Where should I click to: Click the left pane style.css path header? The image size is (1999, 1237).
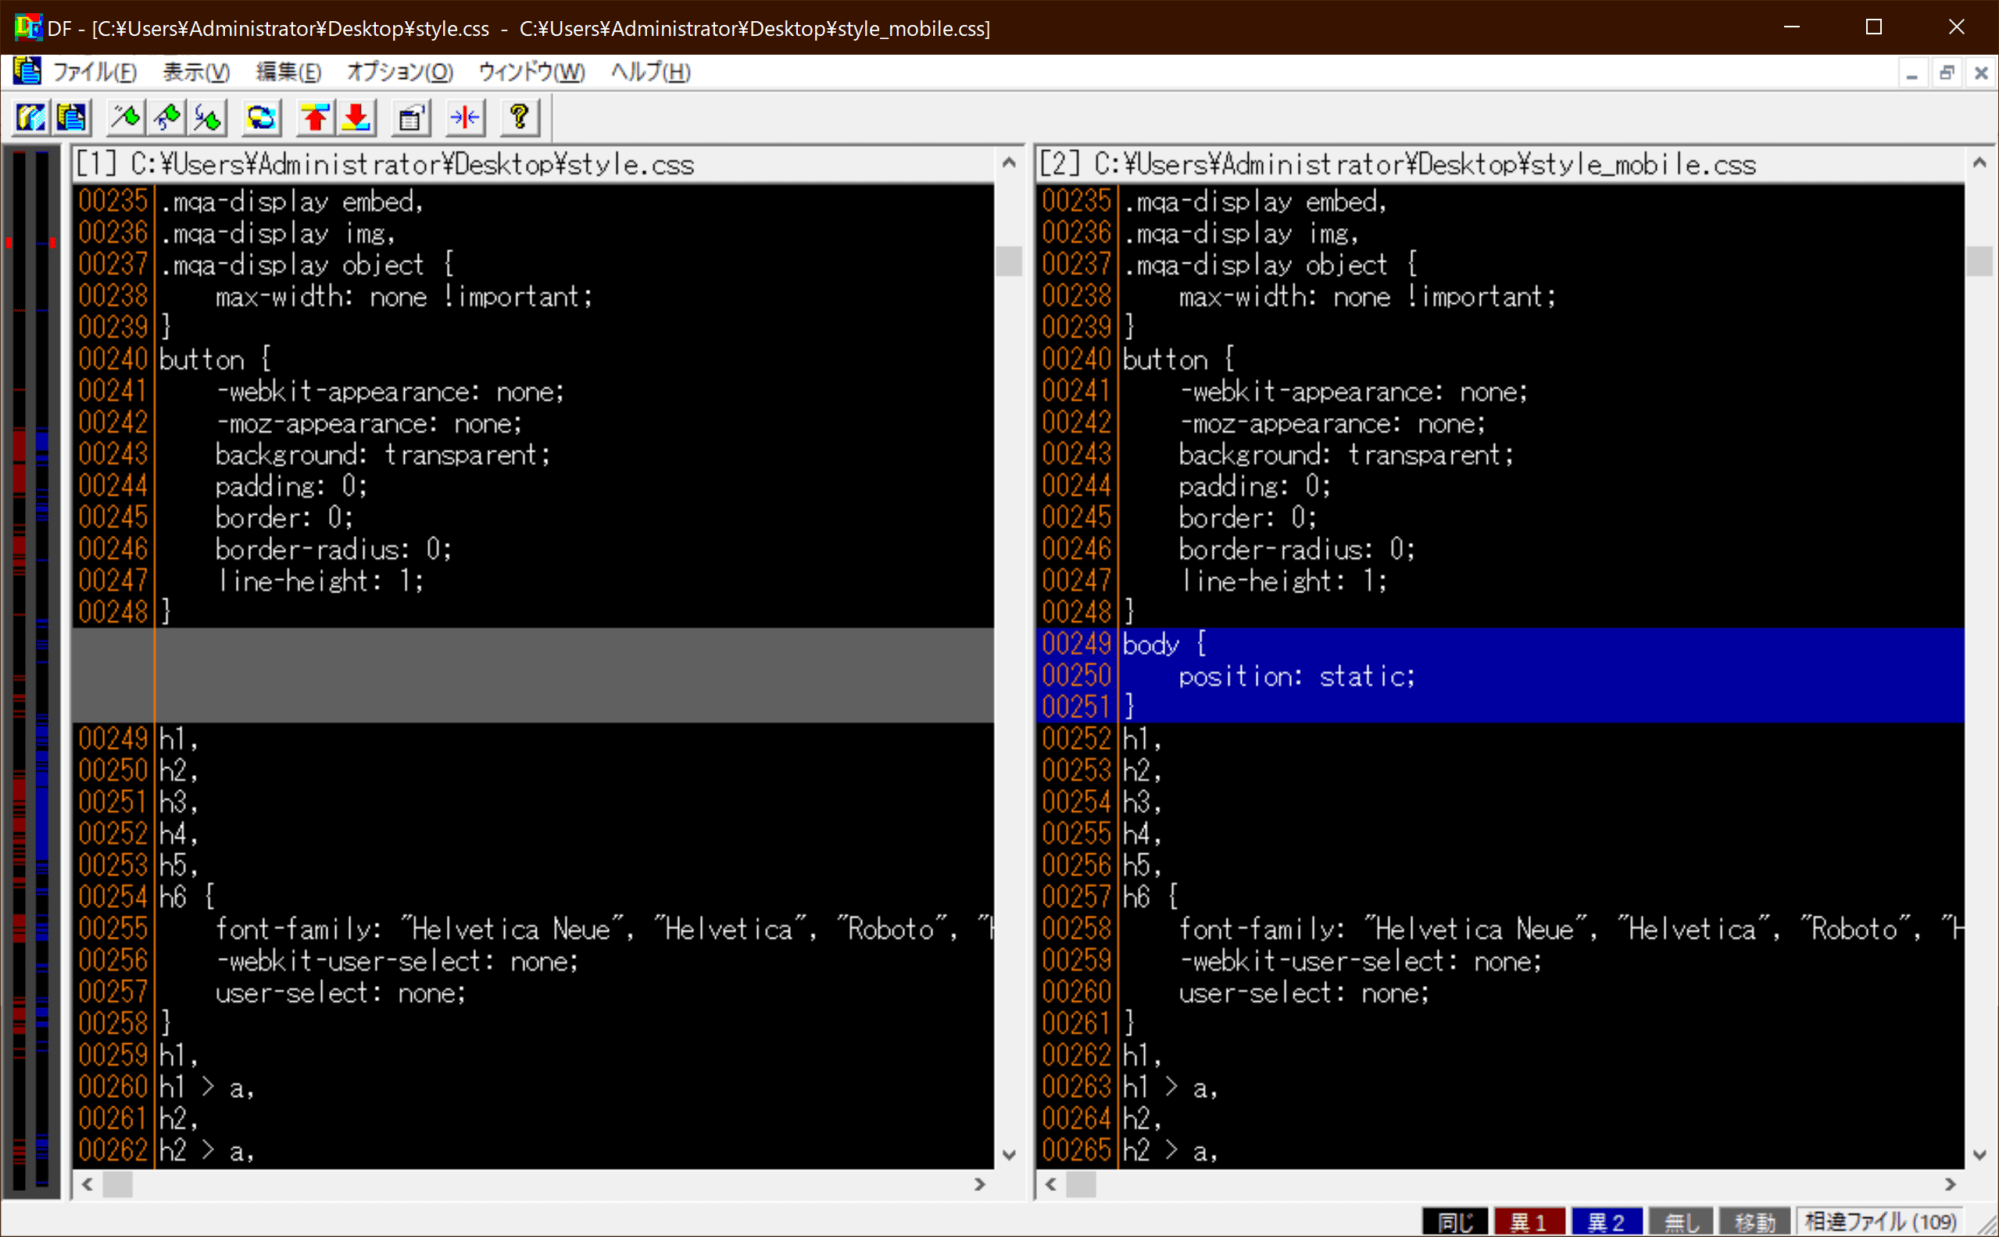pos(534,164)
